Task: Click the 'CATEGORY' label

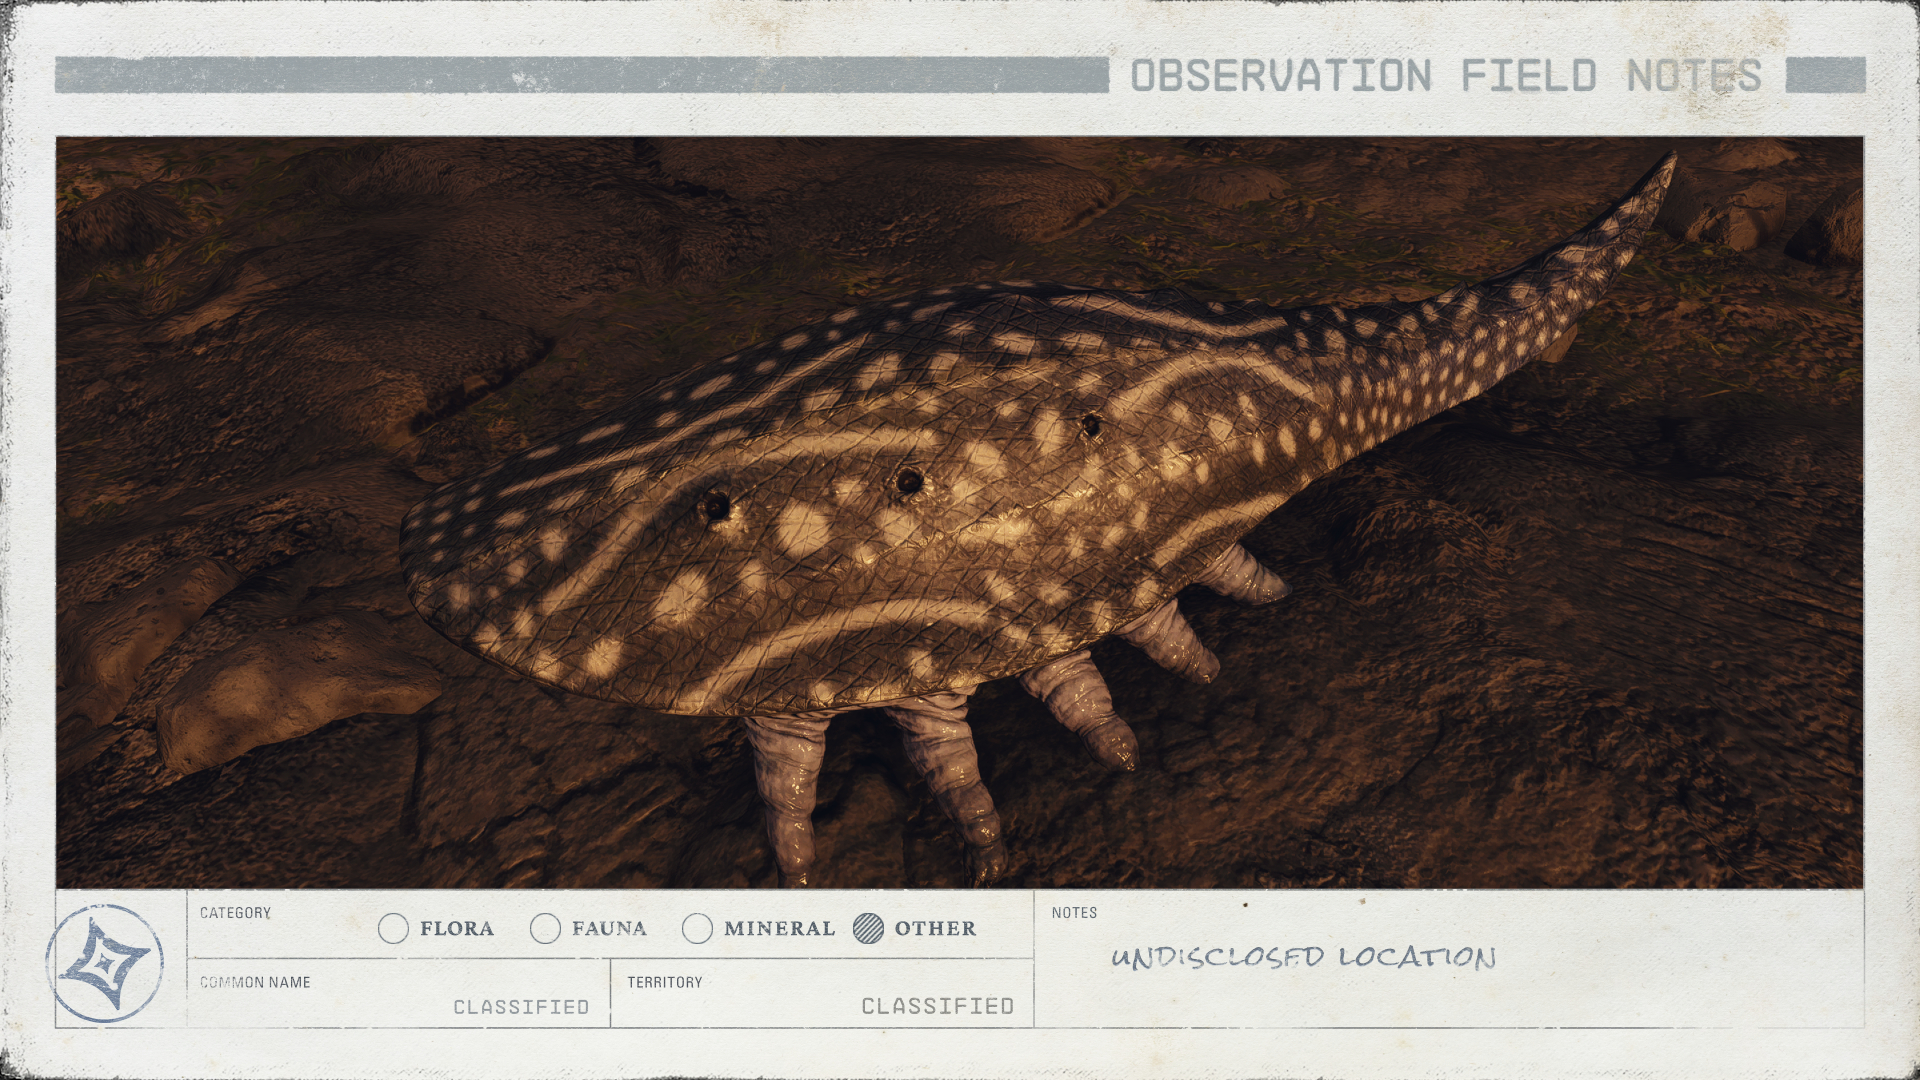Action: point(235,913)
